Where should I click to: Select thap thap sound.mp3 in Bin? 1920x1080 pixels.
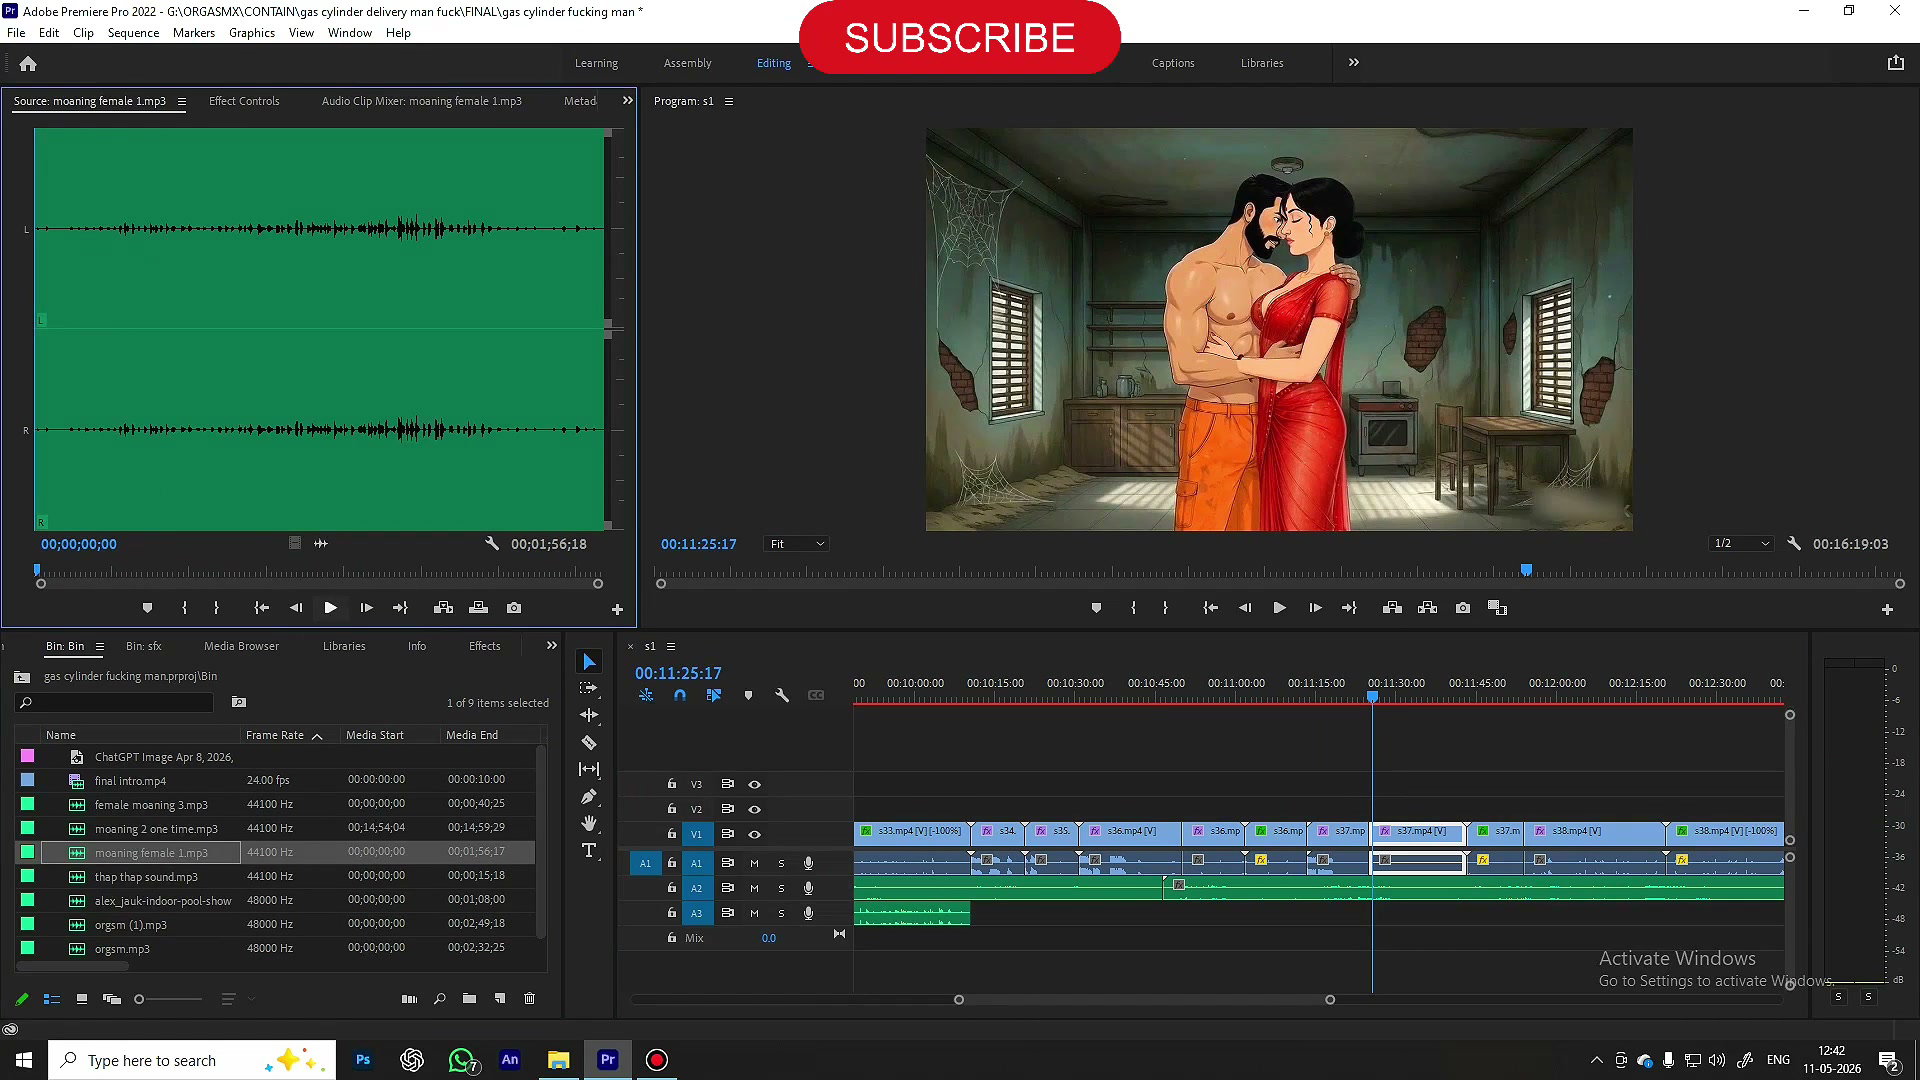tap(146, 877)
